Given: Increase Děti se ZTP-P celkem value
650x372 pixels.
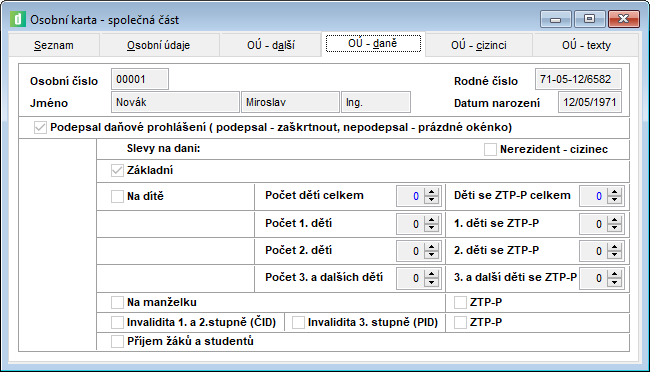Looking at the screenshot, I should pos(614,192).
